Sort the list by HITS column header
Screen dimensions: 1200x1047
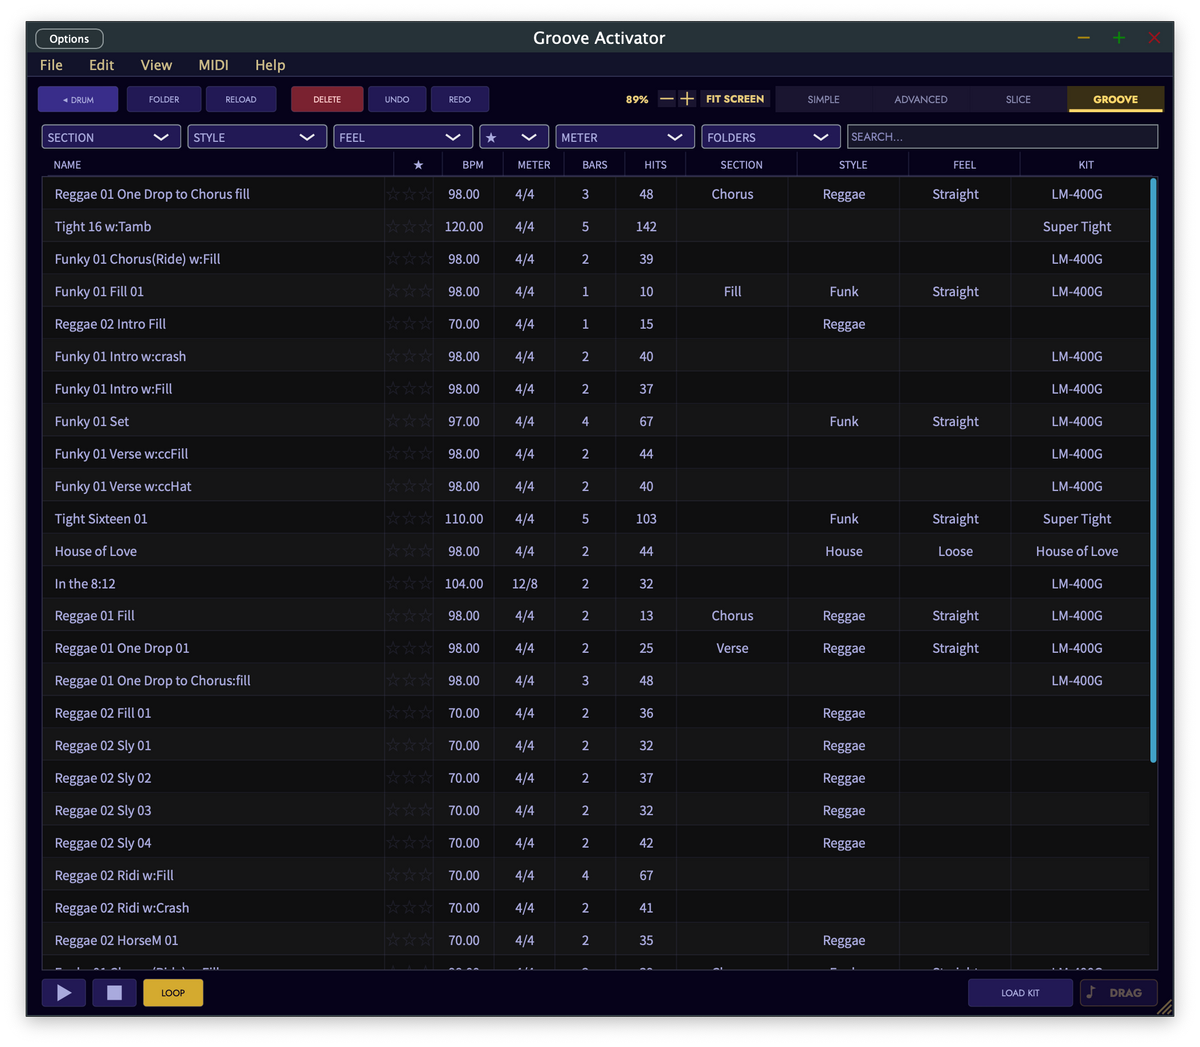pos(656,165)
